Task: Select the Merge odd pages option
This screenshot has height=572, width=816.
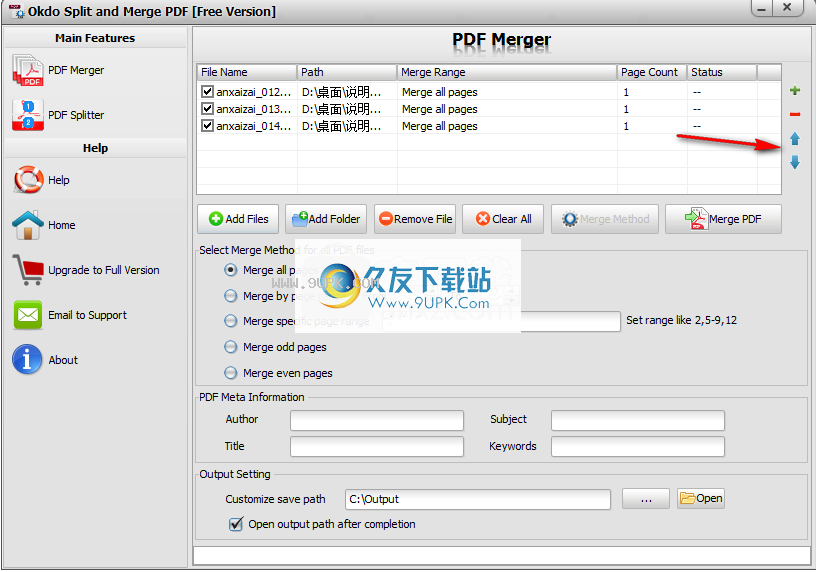Action: 231,347
